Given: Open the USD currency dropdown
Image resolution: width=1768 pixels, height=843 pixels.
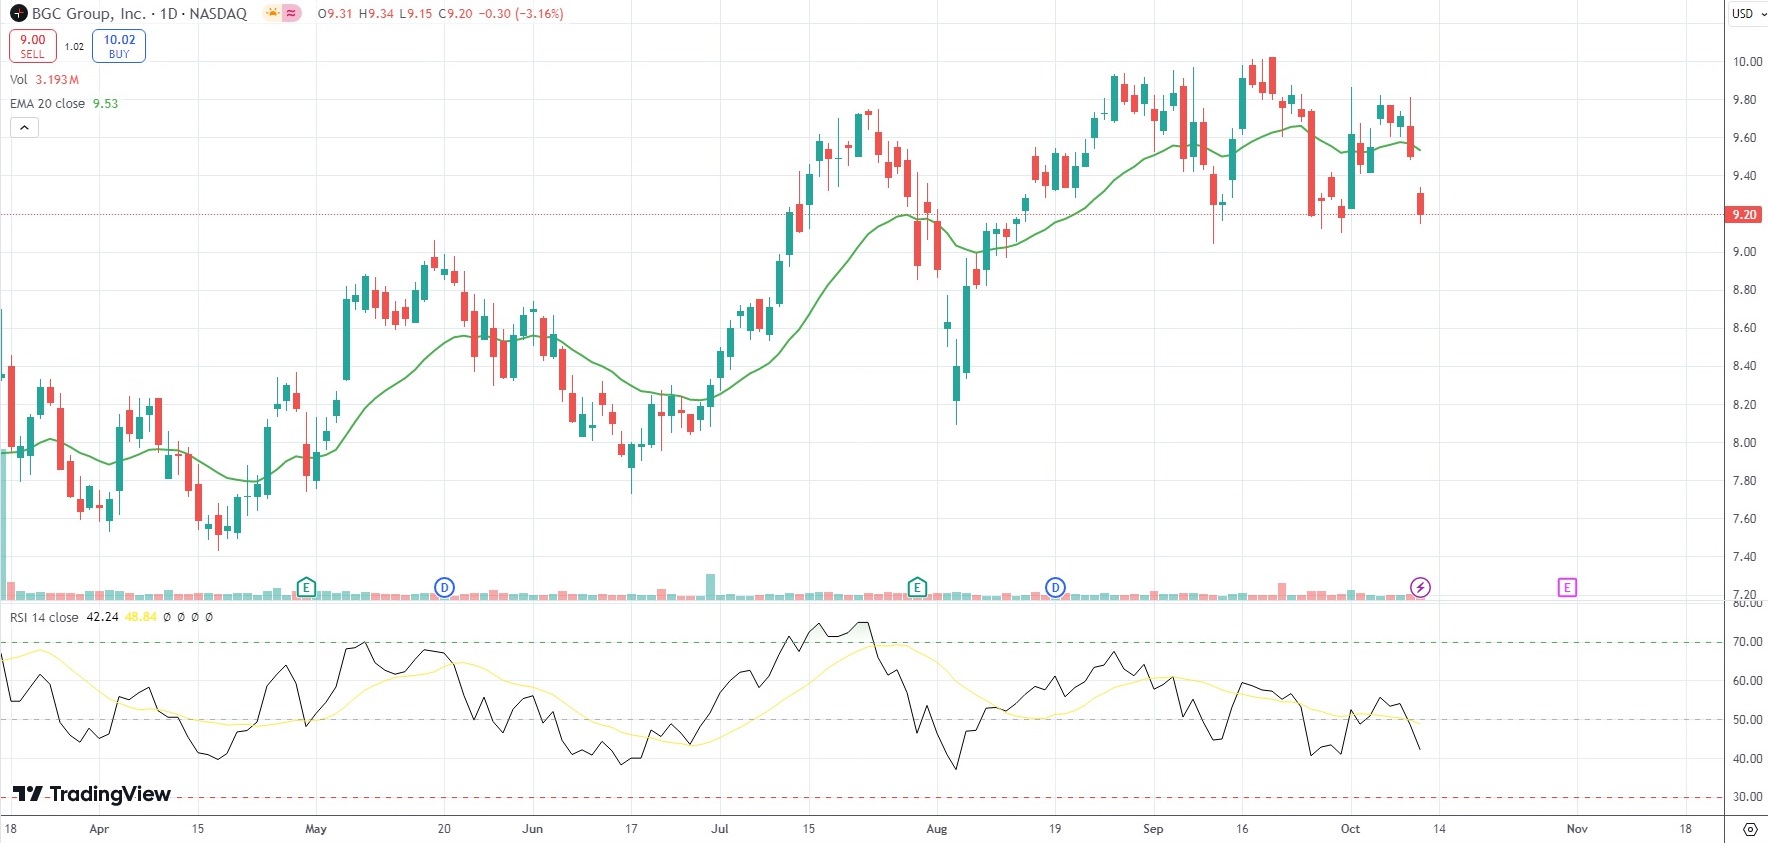Looking at the screenshot, I should click(1743, 13).
